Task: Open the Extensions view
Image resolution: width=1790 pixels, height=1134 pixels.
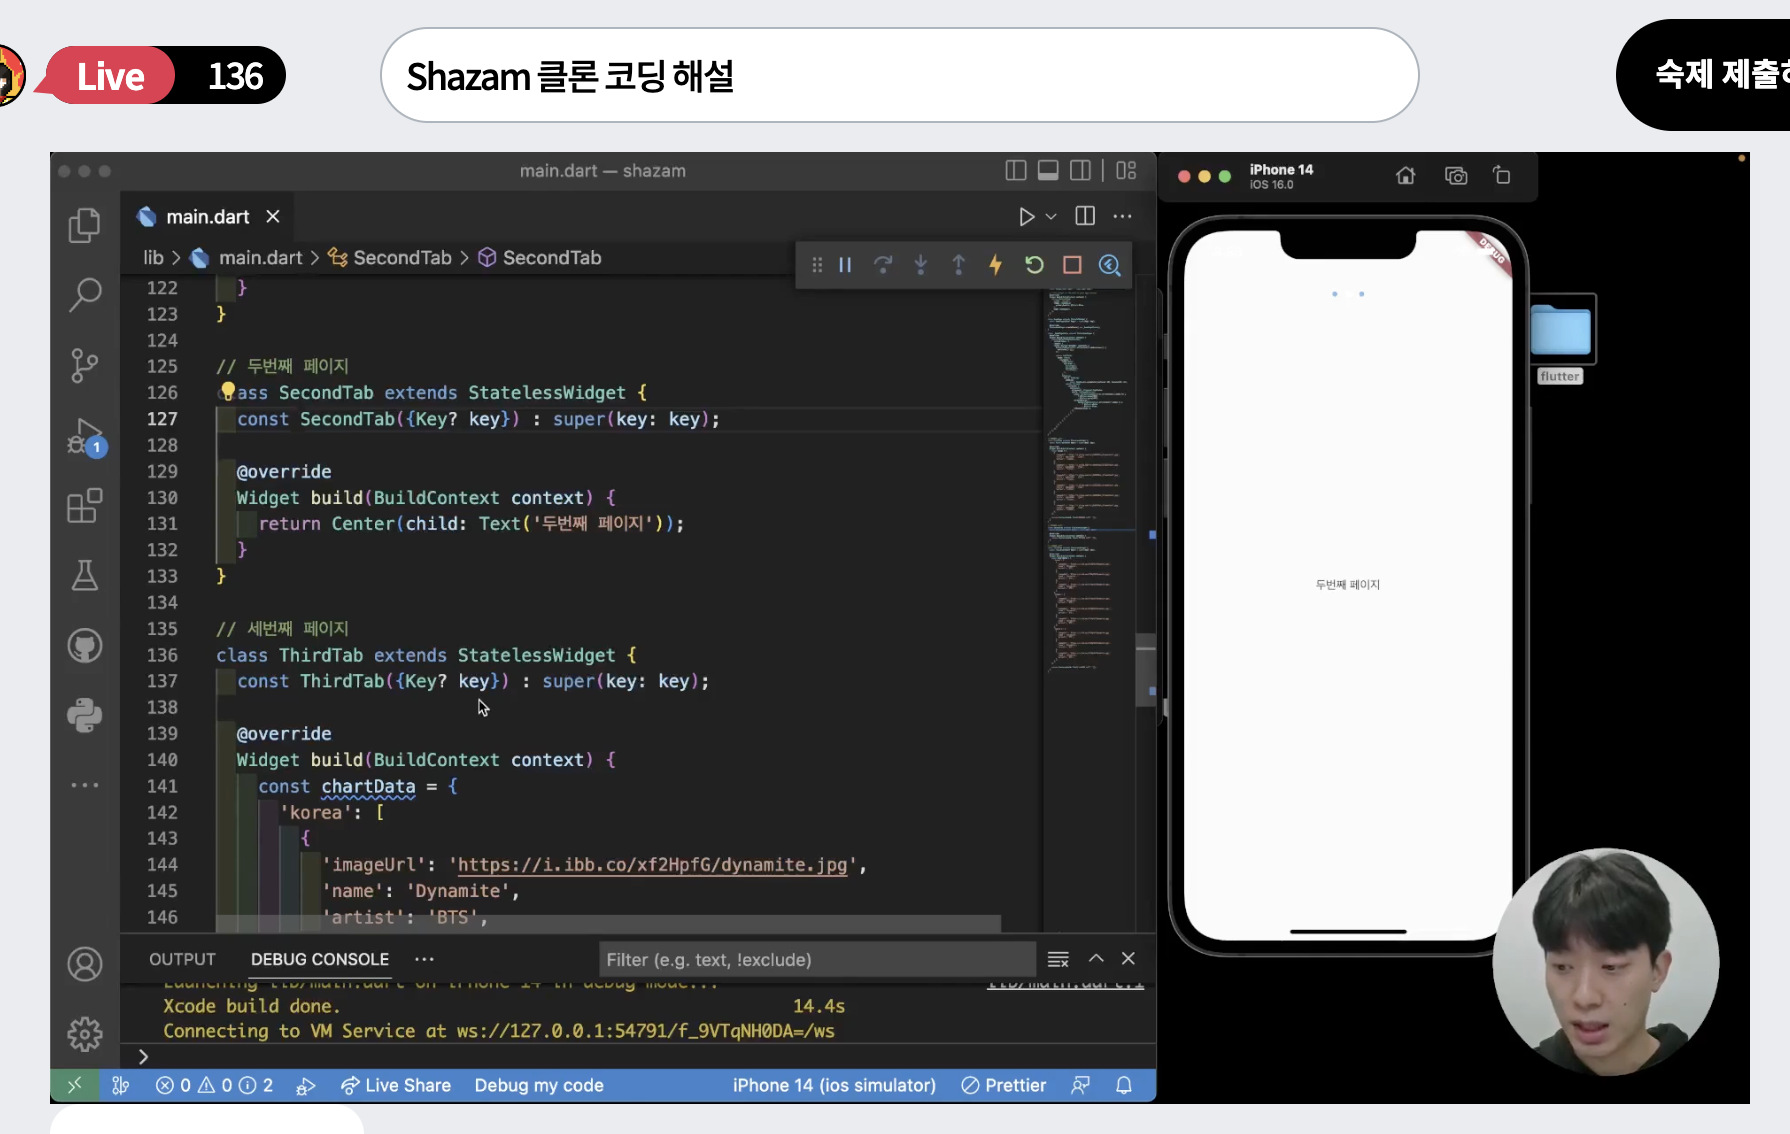Action: pyautogui.click(x=85, y=506)
